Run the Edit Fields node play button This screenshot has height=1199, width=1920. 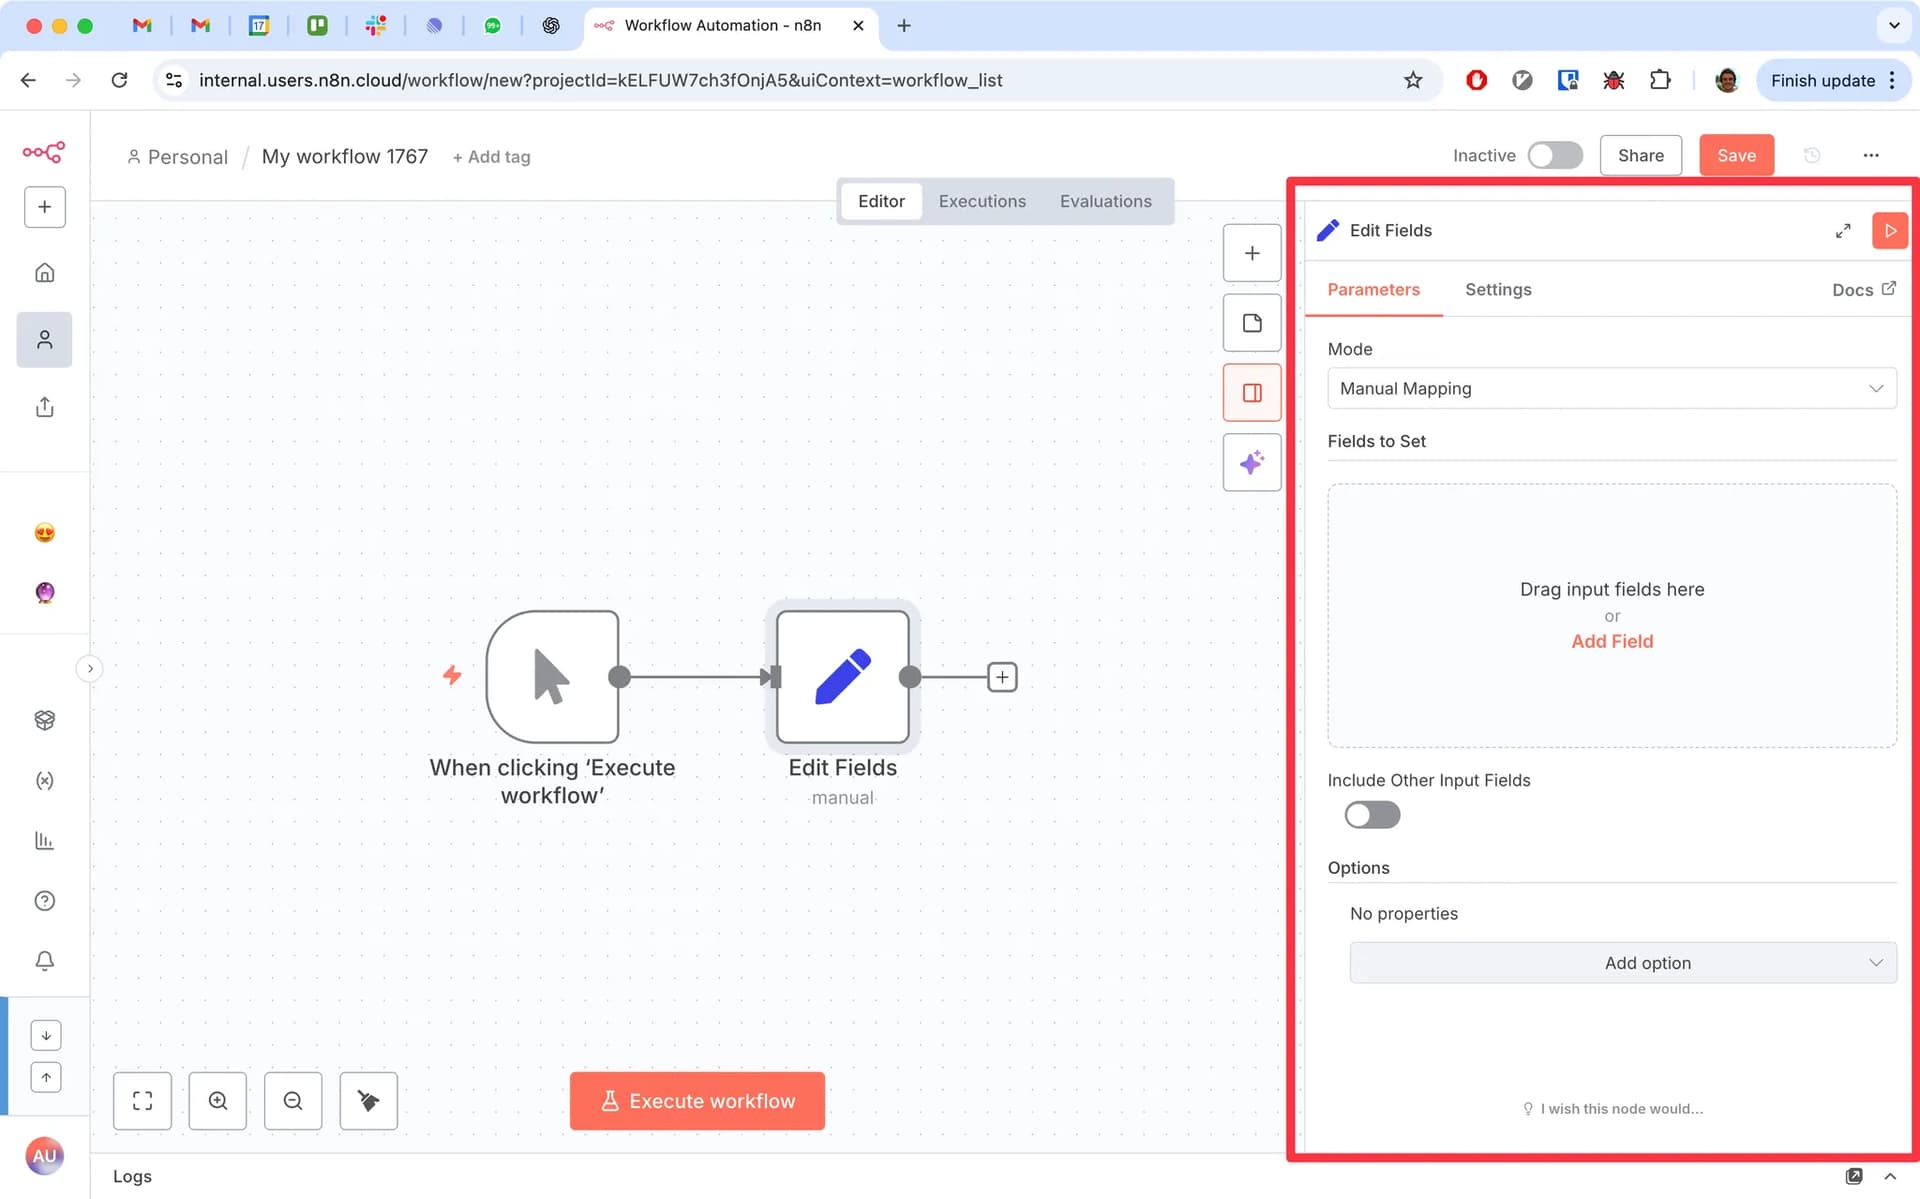coord(1889,231)
